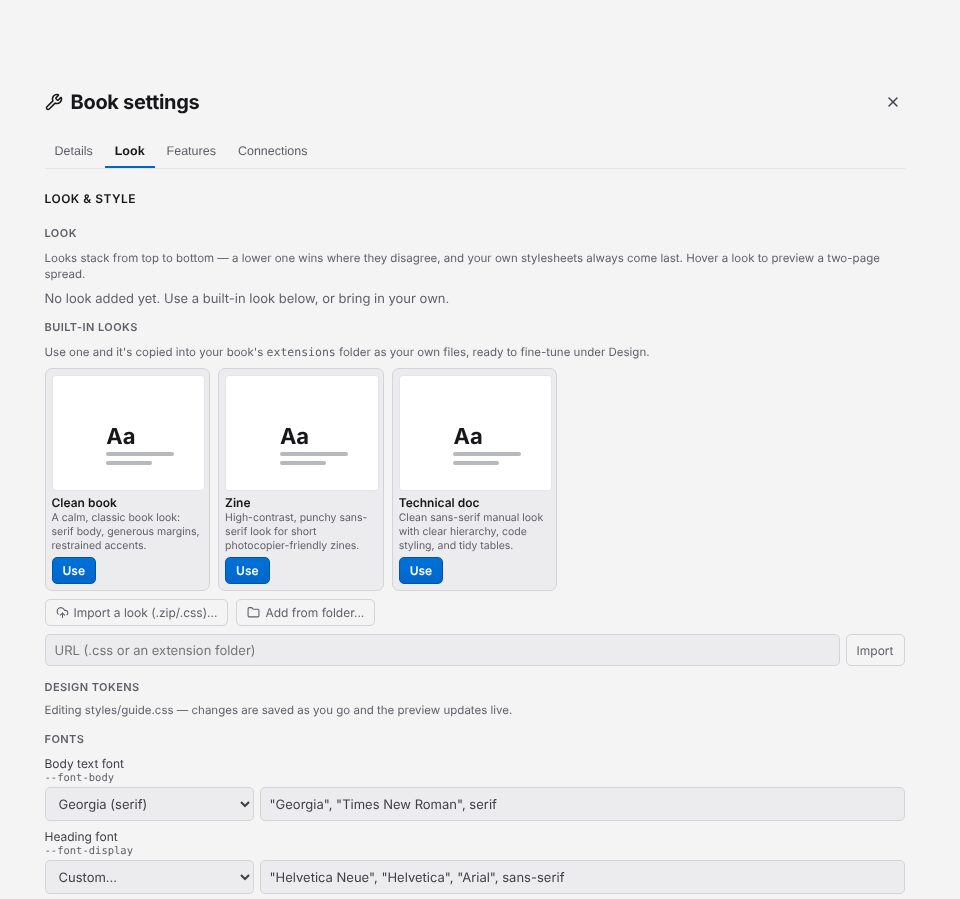Click the folder icon on Add from folder
960x899 pixels.
(x=253, y=612)
